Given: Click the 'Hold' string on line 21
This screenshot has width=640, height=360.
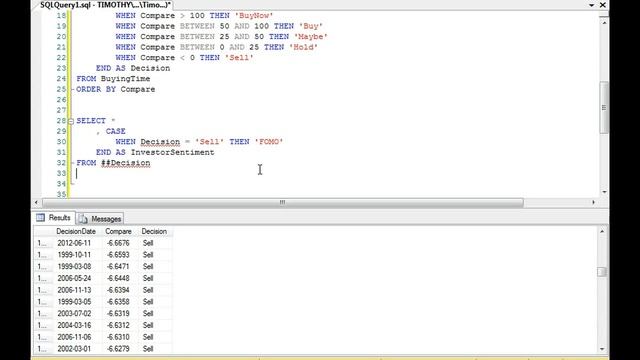Looking at the screenshot, I should (304, 47).
